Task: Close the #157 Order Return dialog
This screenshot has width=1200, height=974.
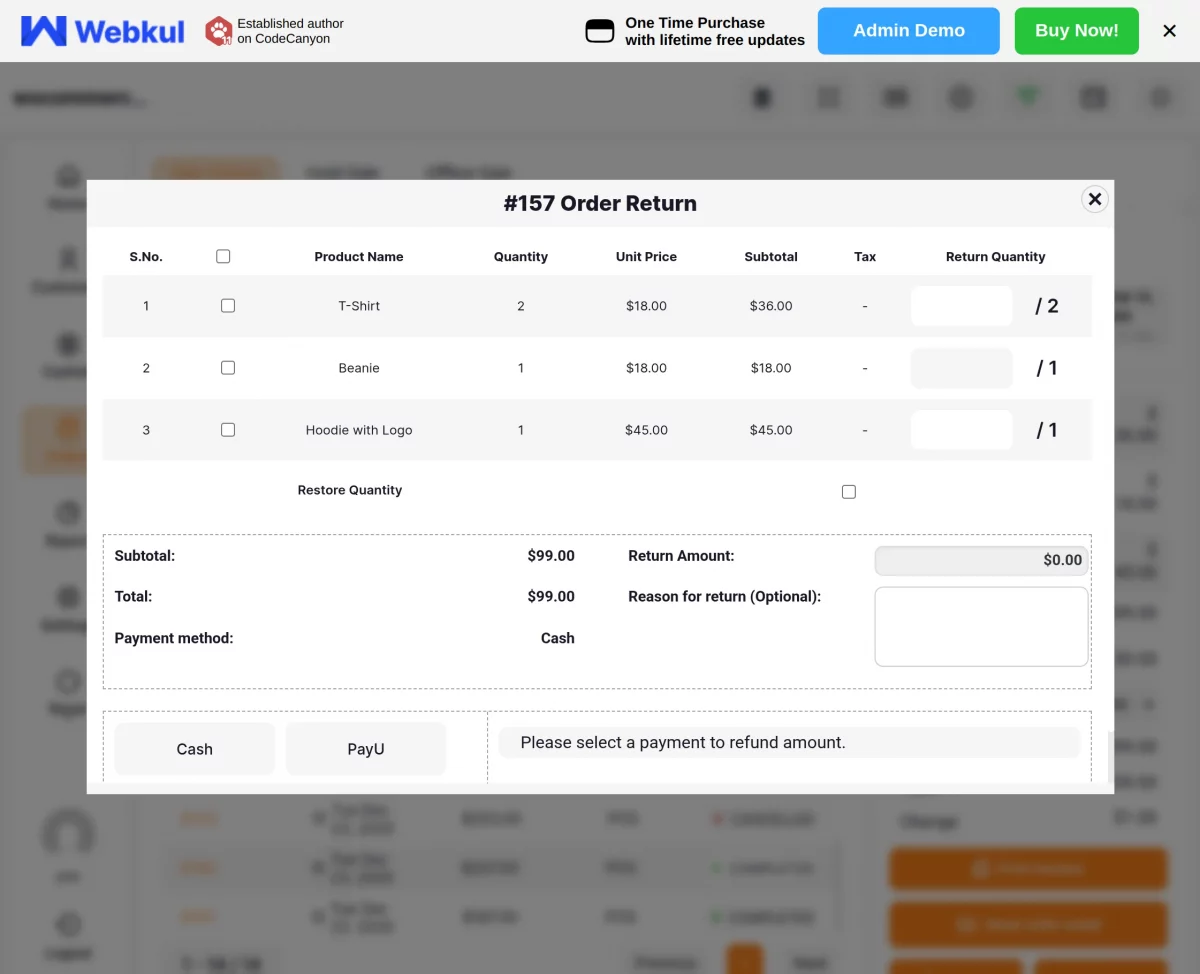Action: (x=1094, y=199)
